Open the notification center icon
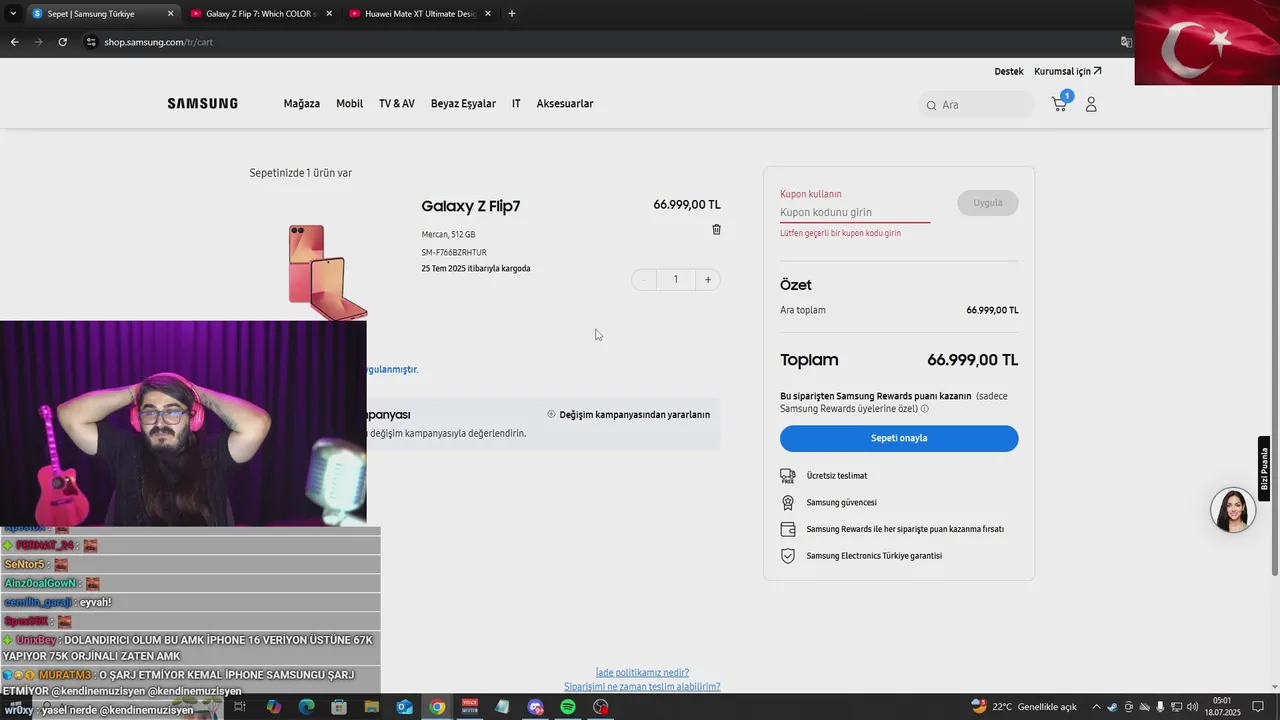 click(x=1258, y=707)
